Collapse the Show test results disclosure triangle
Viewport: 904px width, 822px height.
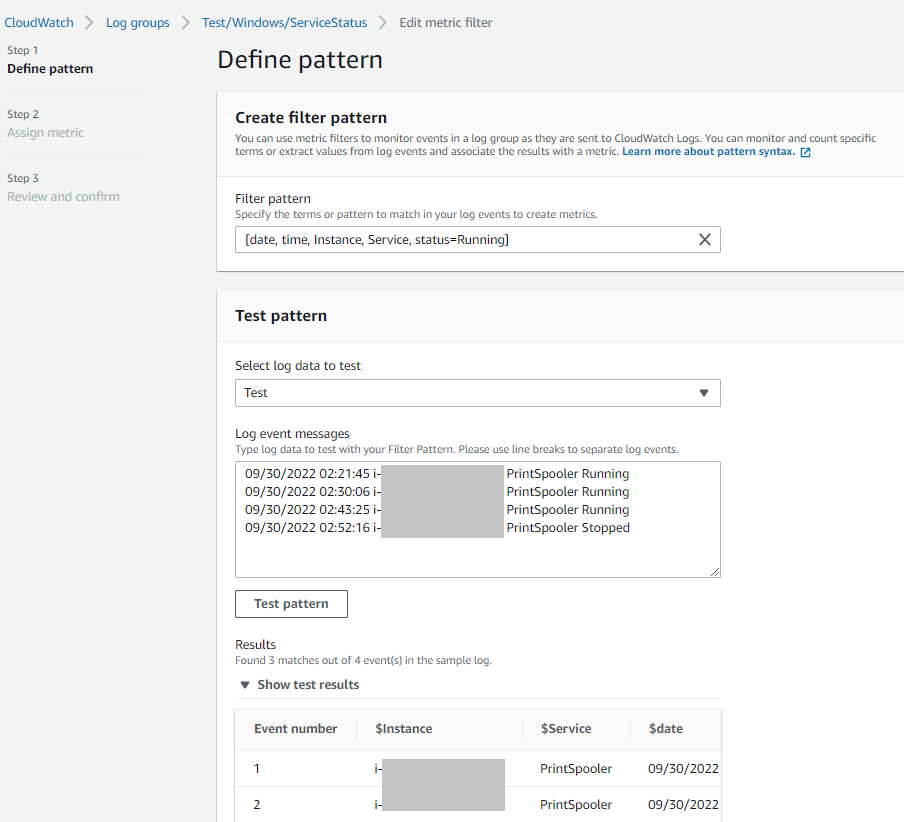point(245,684)
